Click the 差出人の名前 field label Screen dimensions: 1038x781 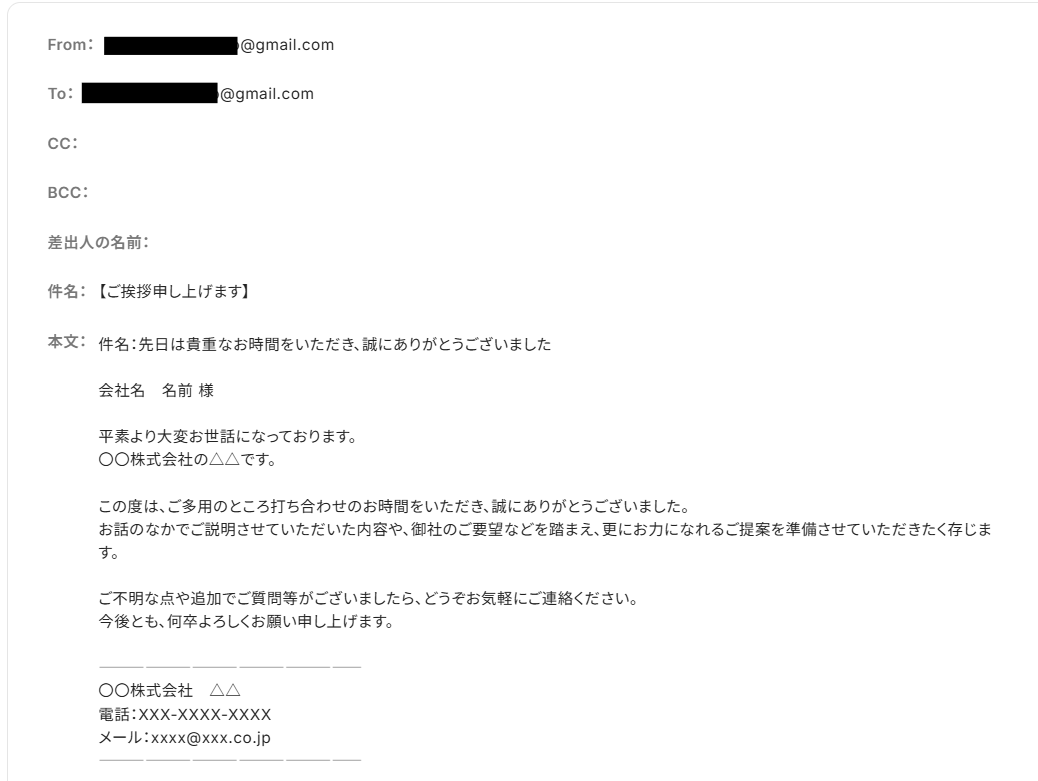(x=98, y=242)
